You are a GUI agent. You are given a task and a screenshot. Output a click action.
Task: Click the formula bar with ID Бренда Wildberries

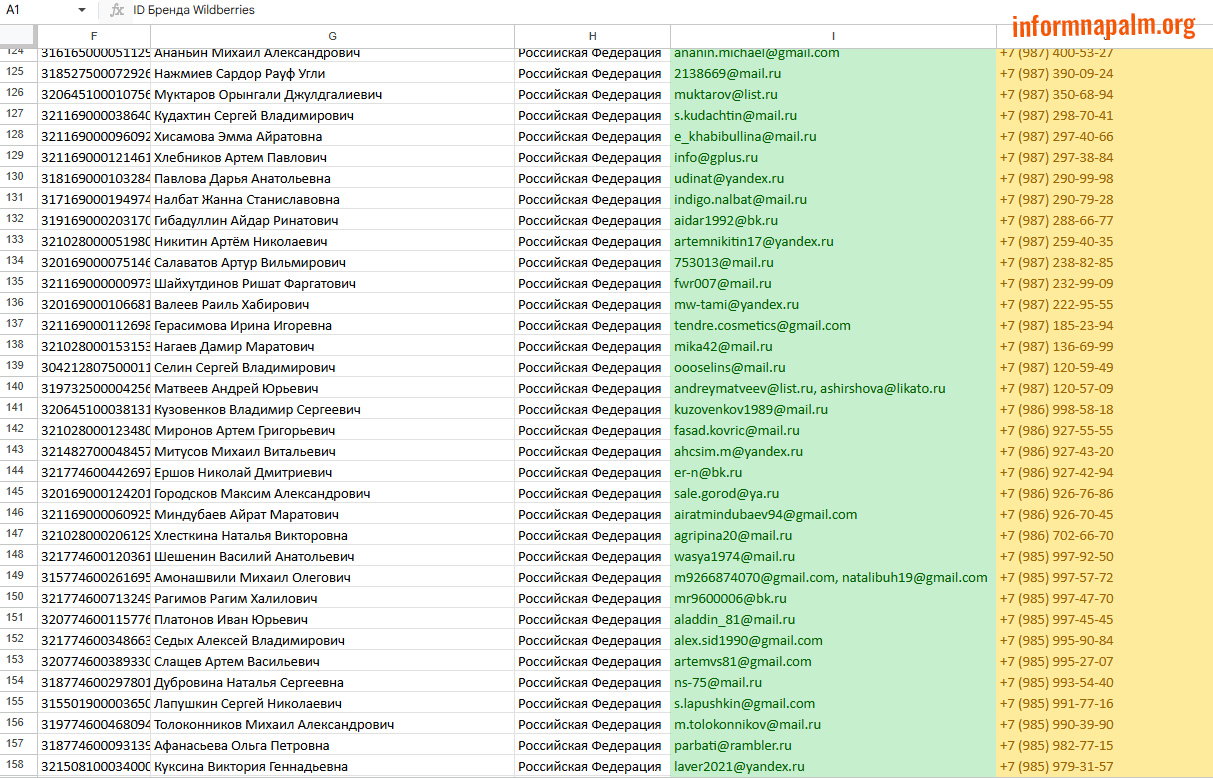tap(194, 10)
